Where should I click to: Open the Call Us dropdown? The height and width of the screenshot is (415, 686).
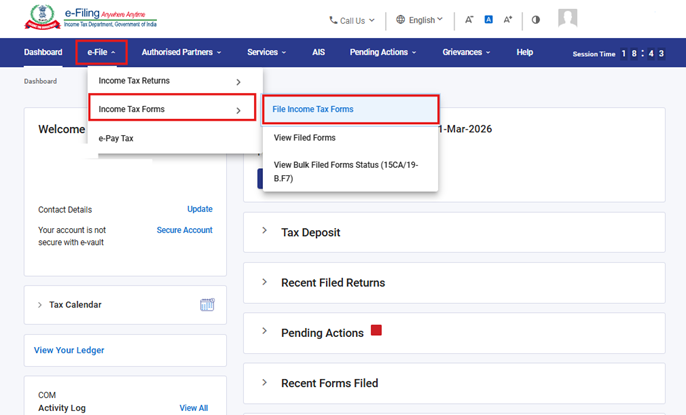pos(352,20)
